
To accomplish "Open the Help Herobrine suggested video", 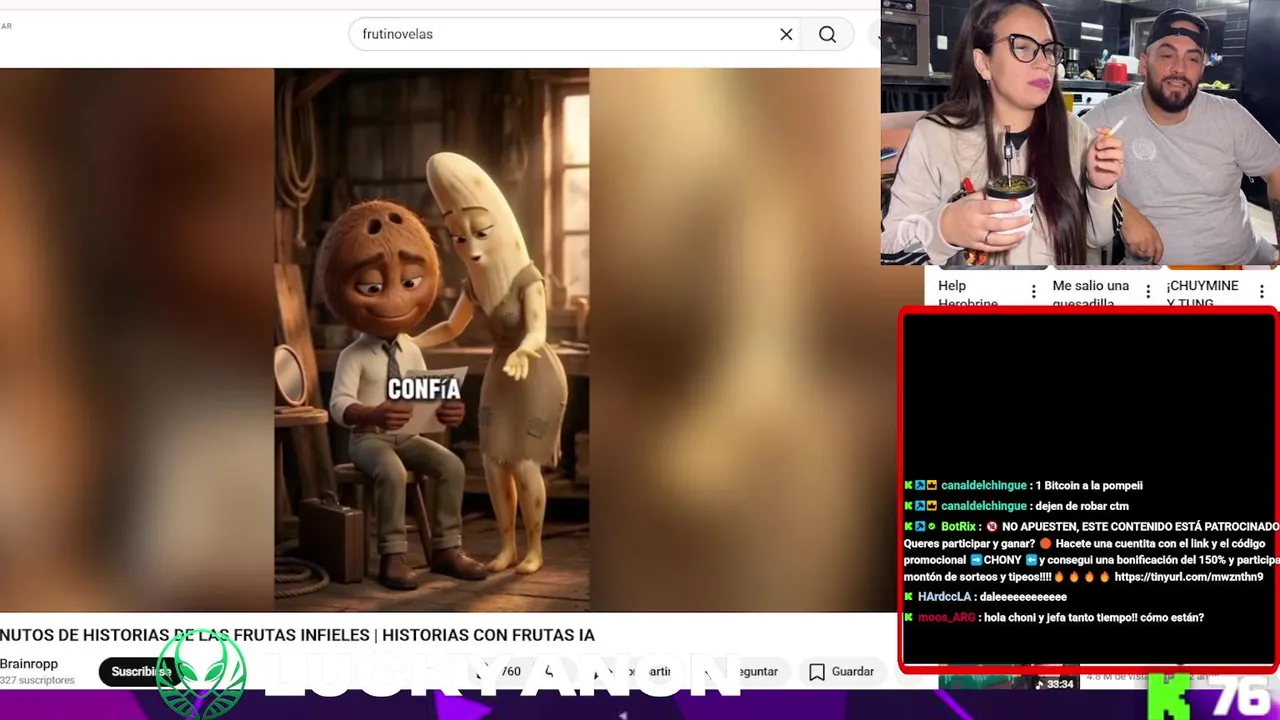I will point(967,294).
